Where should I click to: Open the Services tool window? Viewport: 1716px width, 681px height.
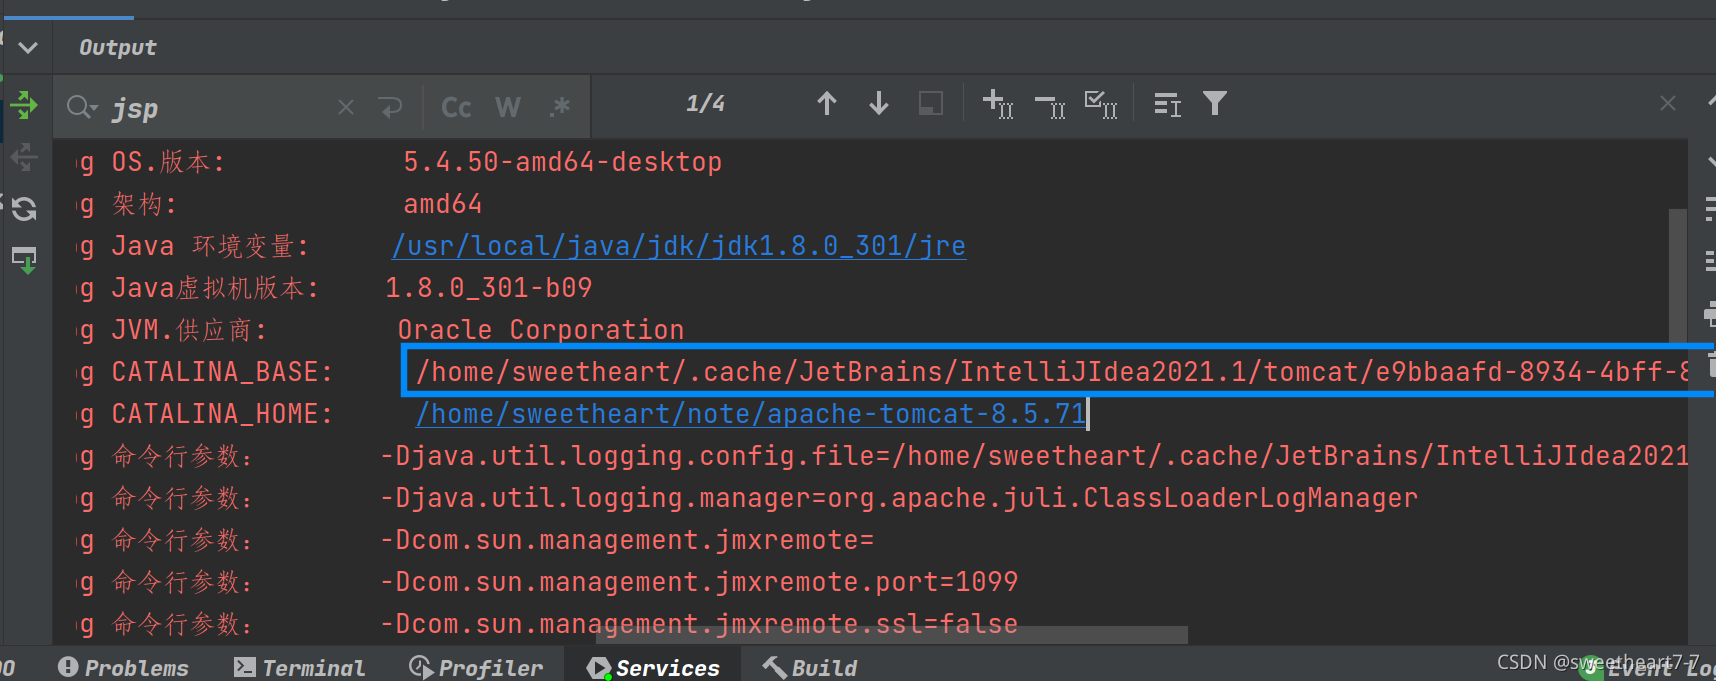coord(654,667)
